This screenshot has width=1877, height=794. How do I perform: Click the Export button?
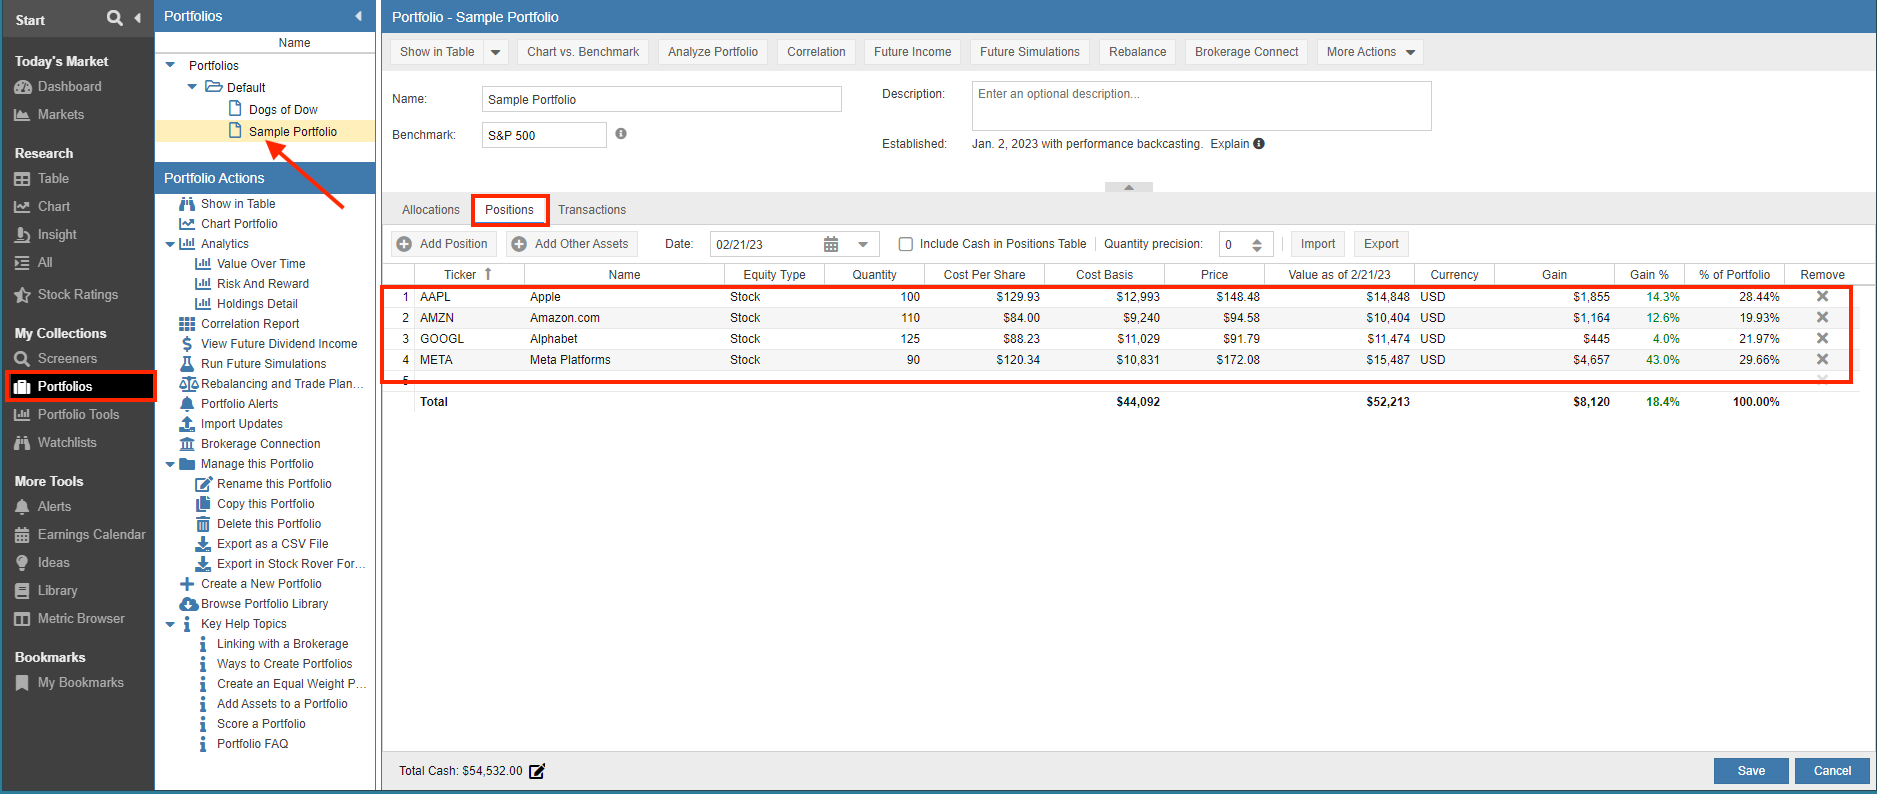click(1381, 244)
